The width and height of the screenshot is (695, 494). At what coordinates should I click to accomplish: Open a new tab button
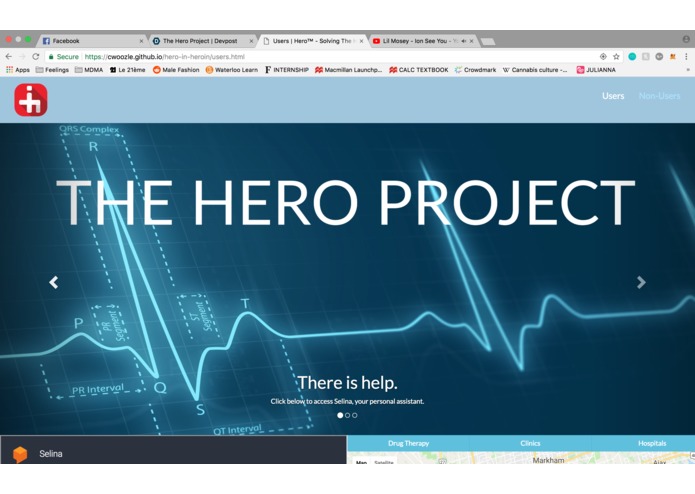tap(488, 41)
